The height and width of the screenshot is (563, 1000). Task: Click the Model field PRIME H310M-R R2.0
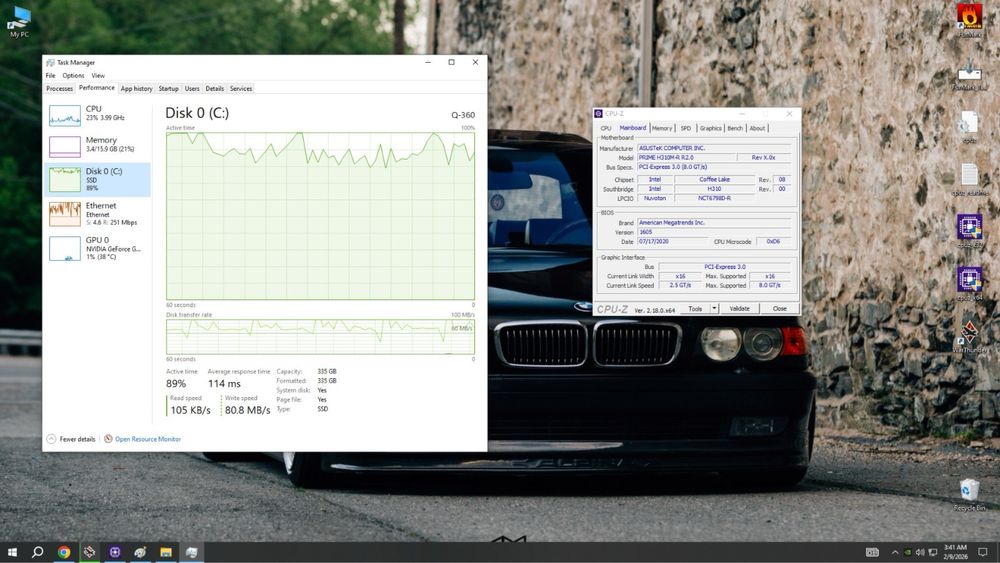[x=685, y=157]
